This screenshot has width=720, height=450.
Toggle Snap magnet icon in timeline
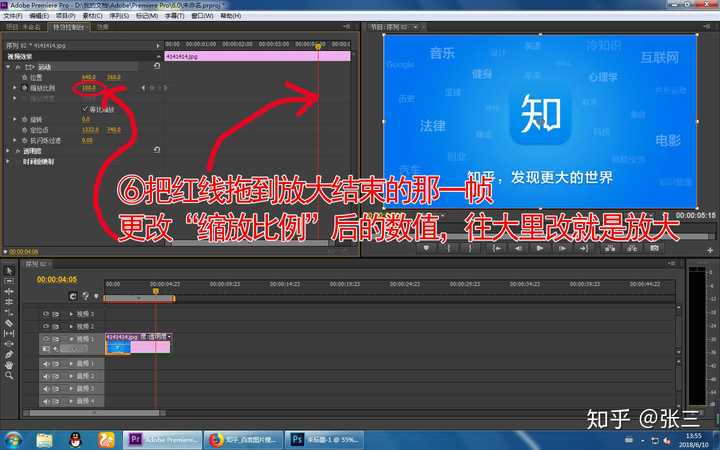coord(73,297)
